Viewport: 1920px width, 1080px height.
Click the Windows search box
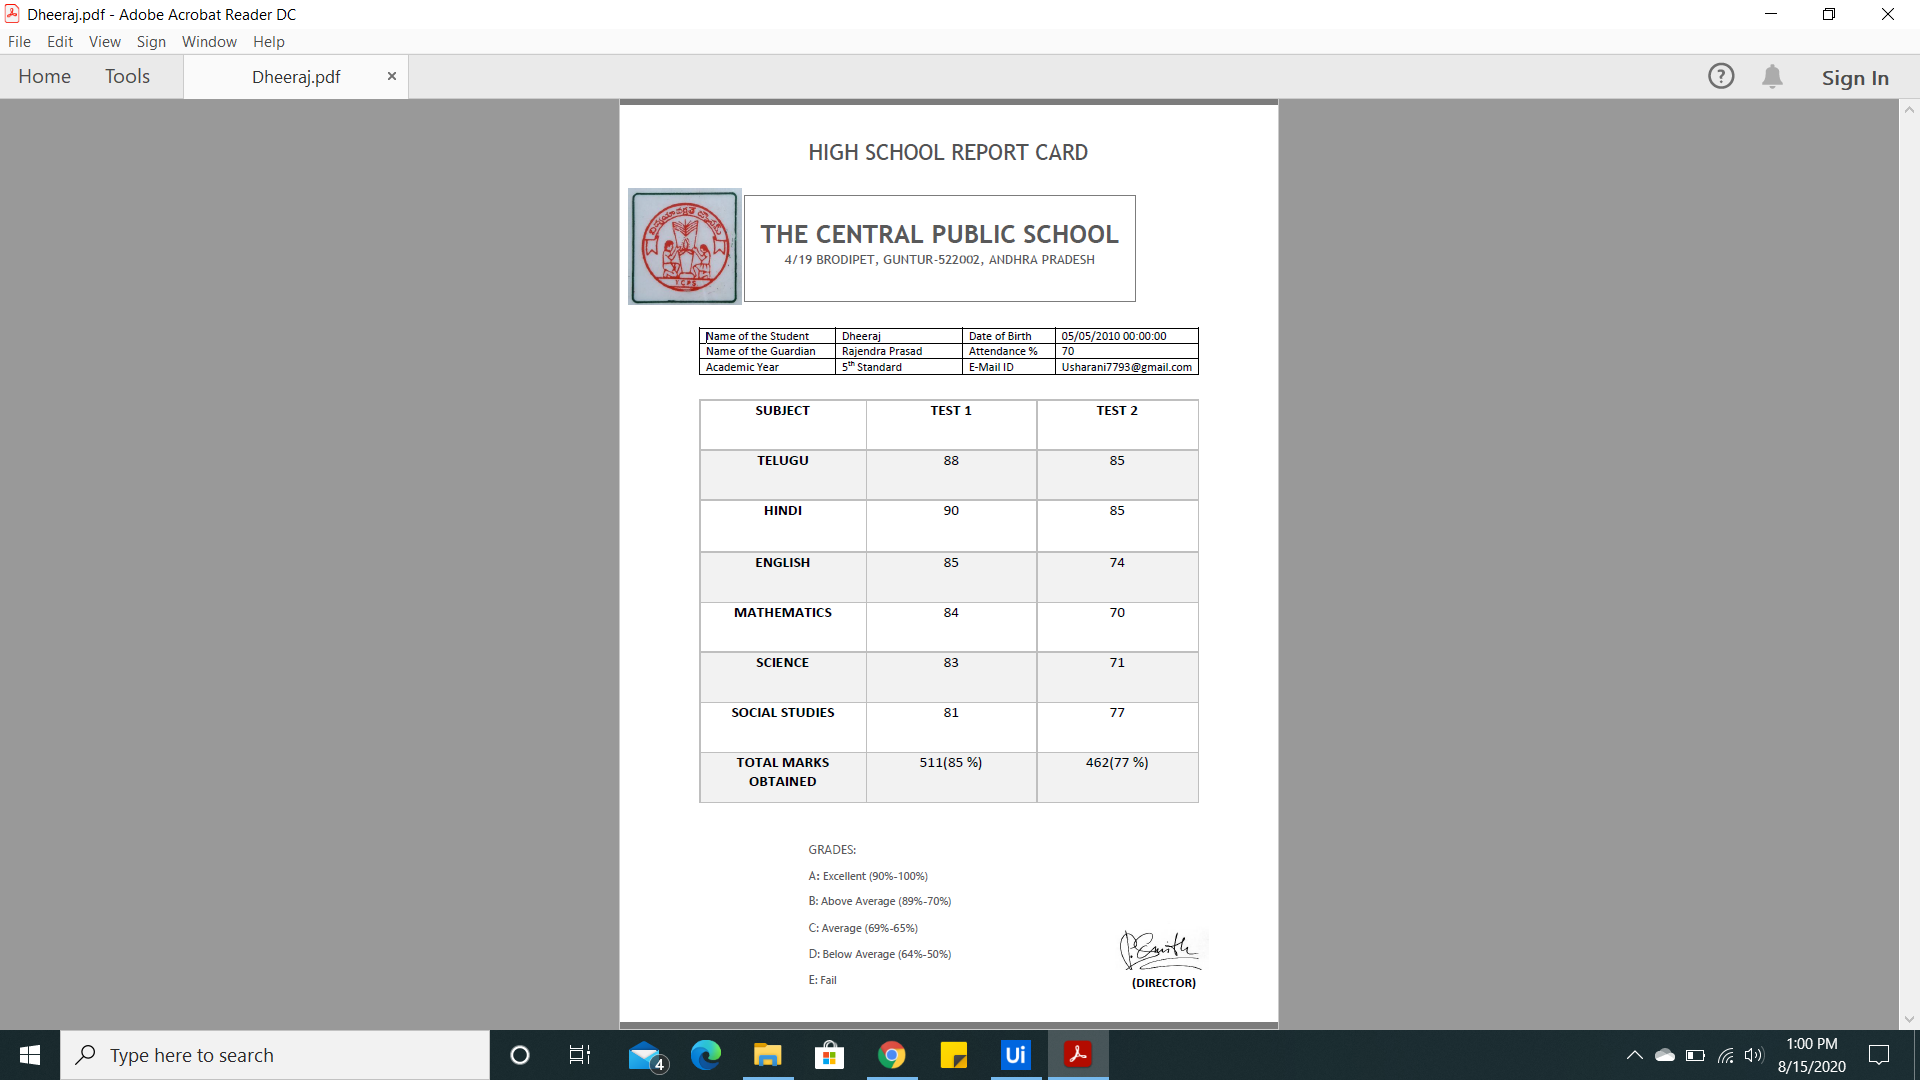[275, 1055]
